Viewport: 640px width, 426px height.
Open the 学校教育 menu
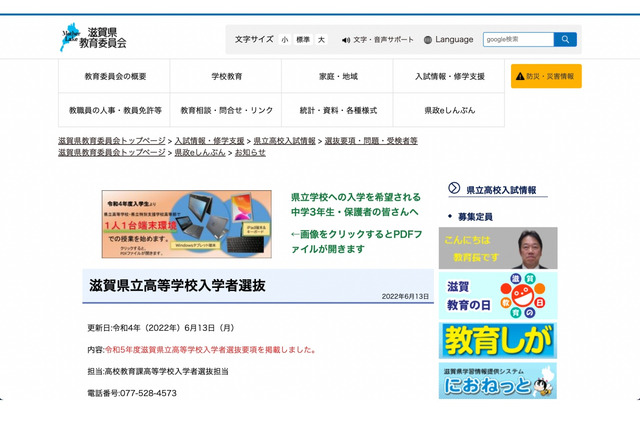tap(226, 76)
